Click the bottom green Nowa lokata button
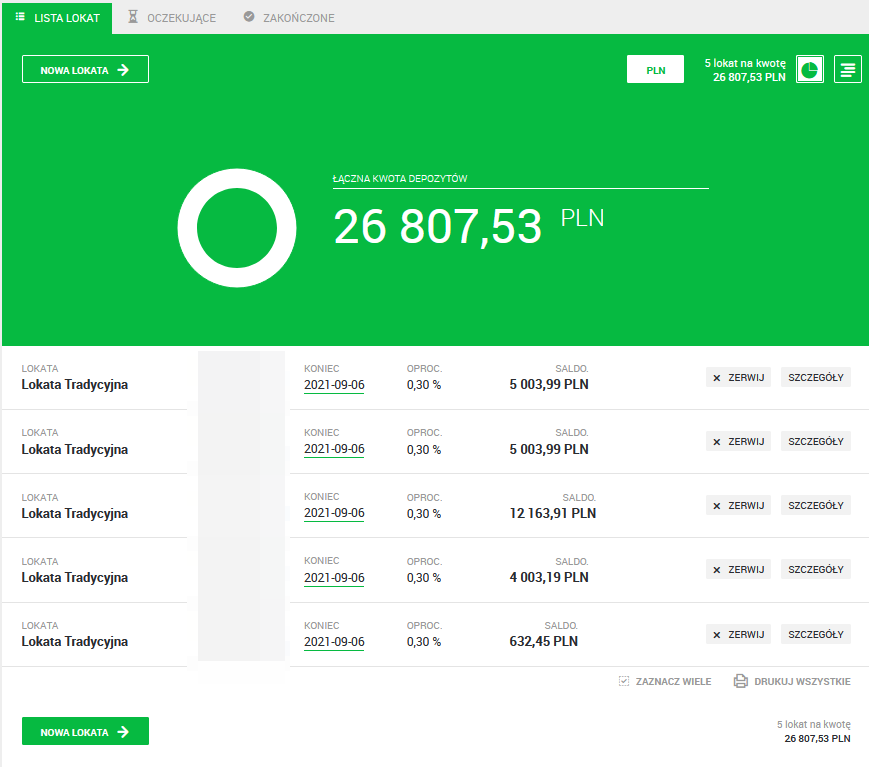The image size is (869, 767). point(85,732)
